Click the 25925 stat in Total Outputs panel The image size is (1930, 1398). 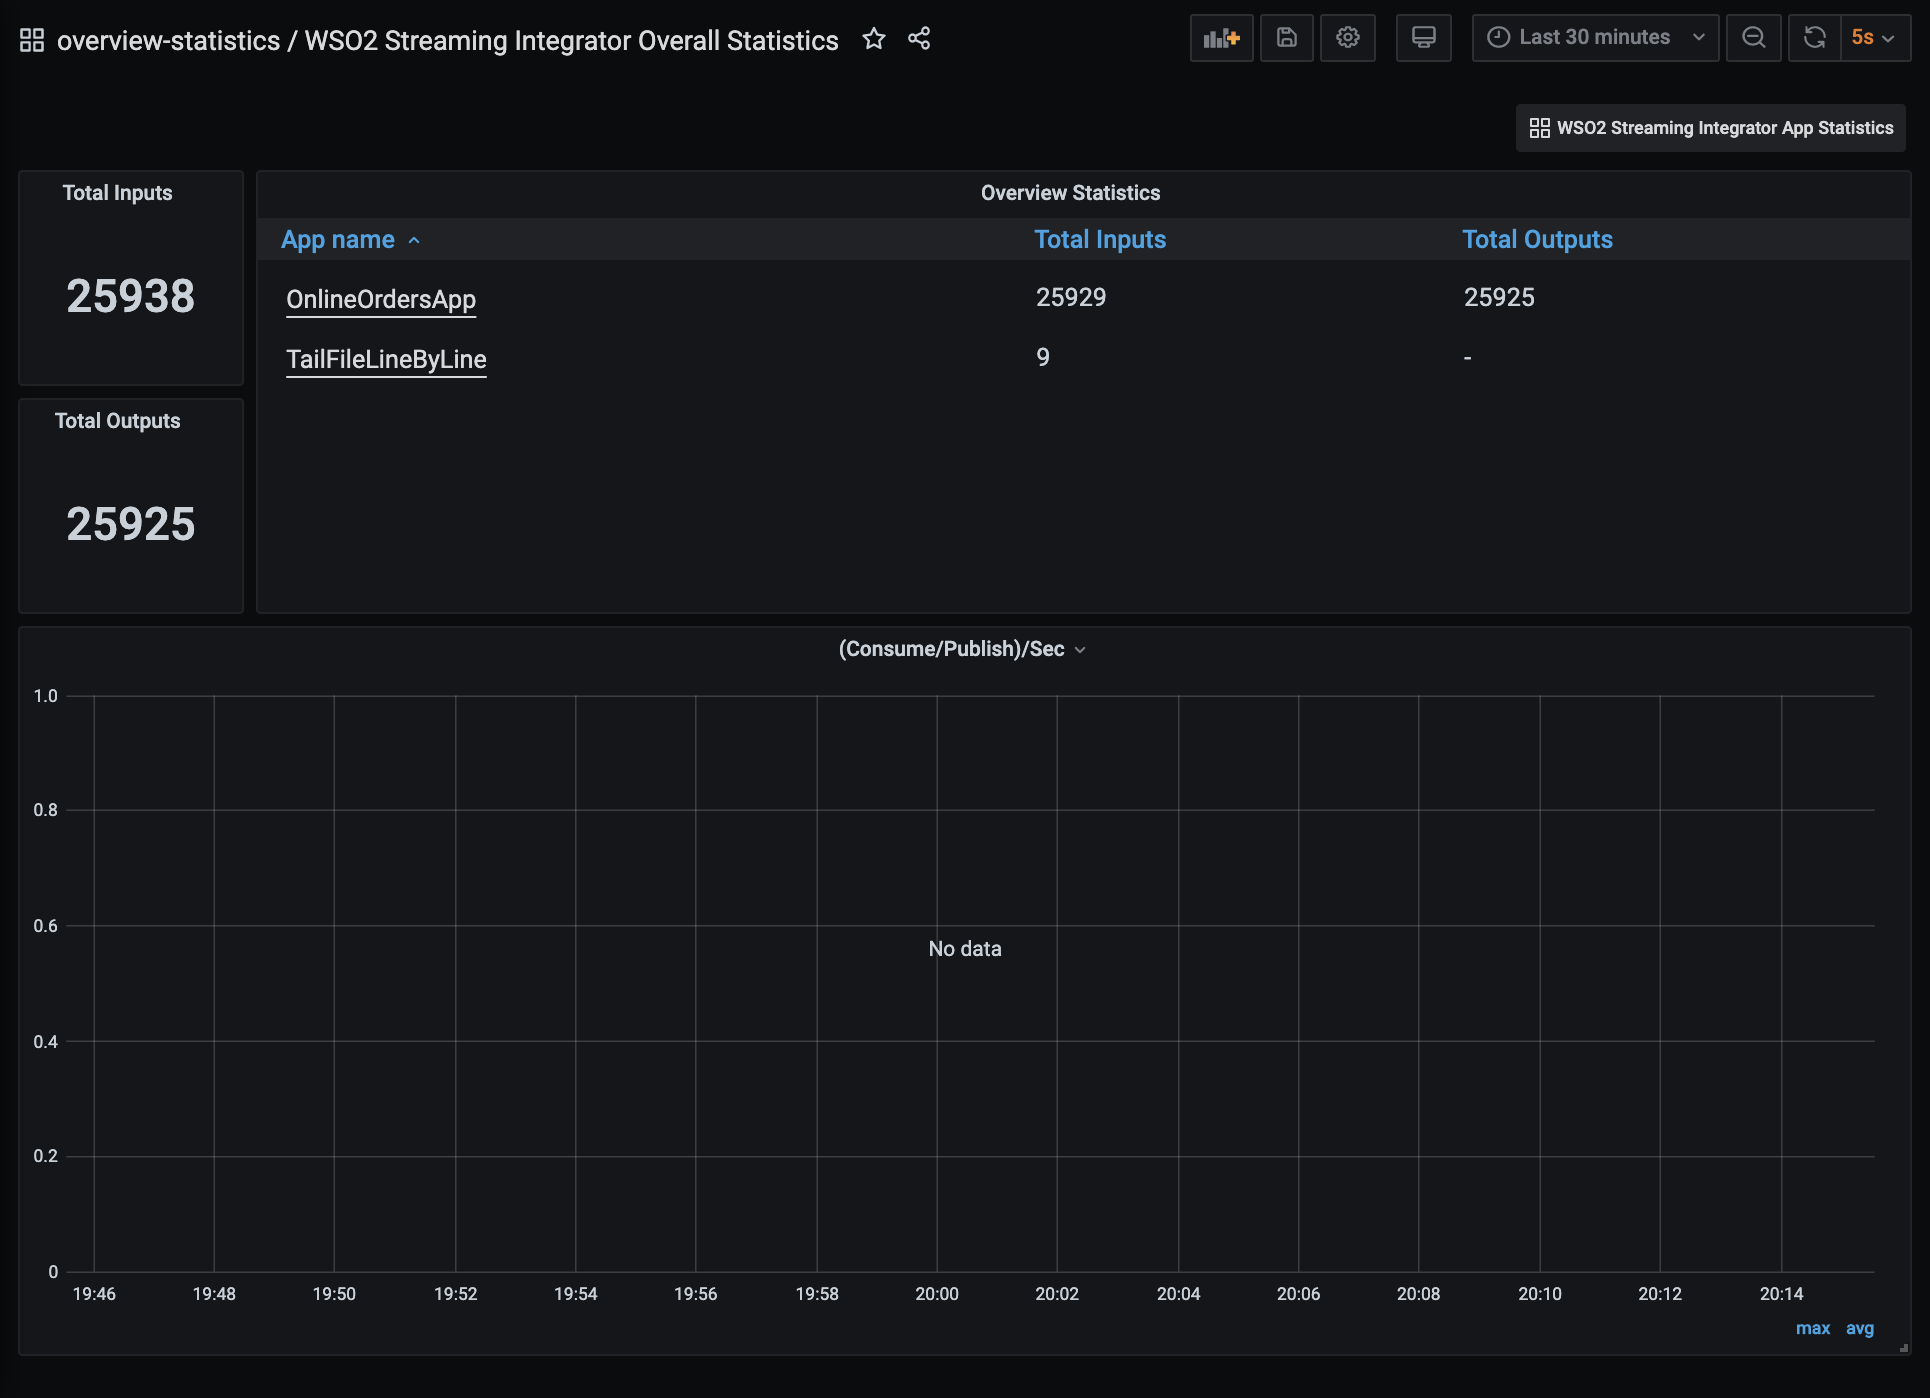point(131,524)
